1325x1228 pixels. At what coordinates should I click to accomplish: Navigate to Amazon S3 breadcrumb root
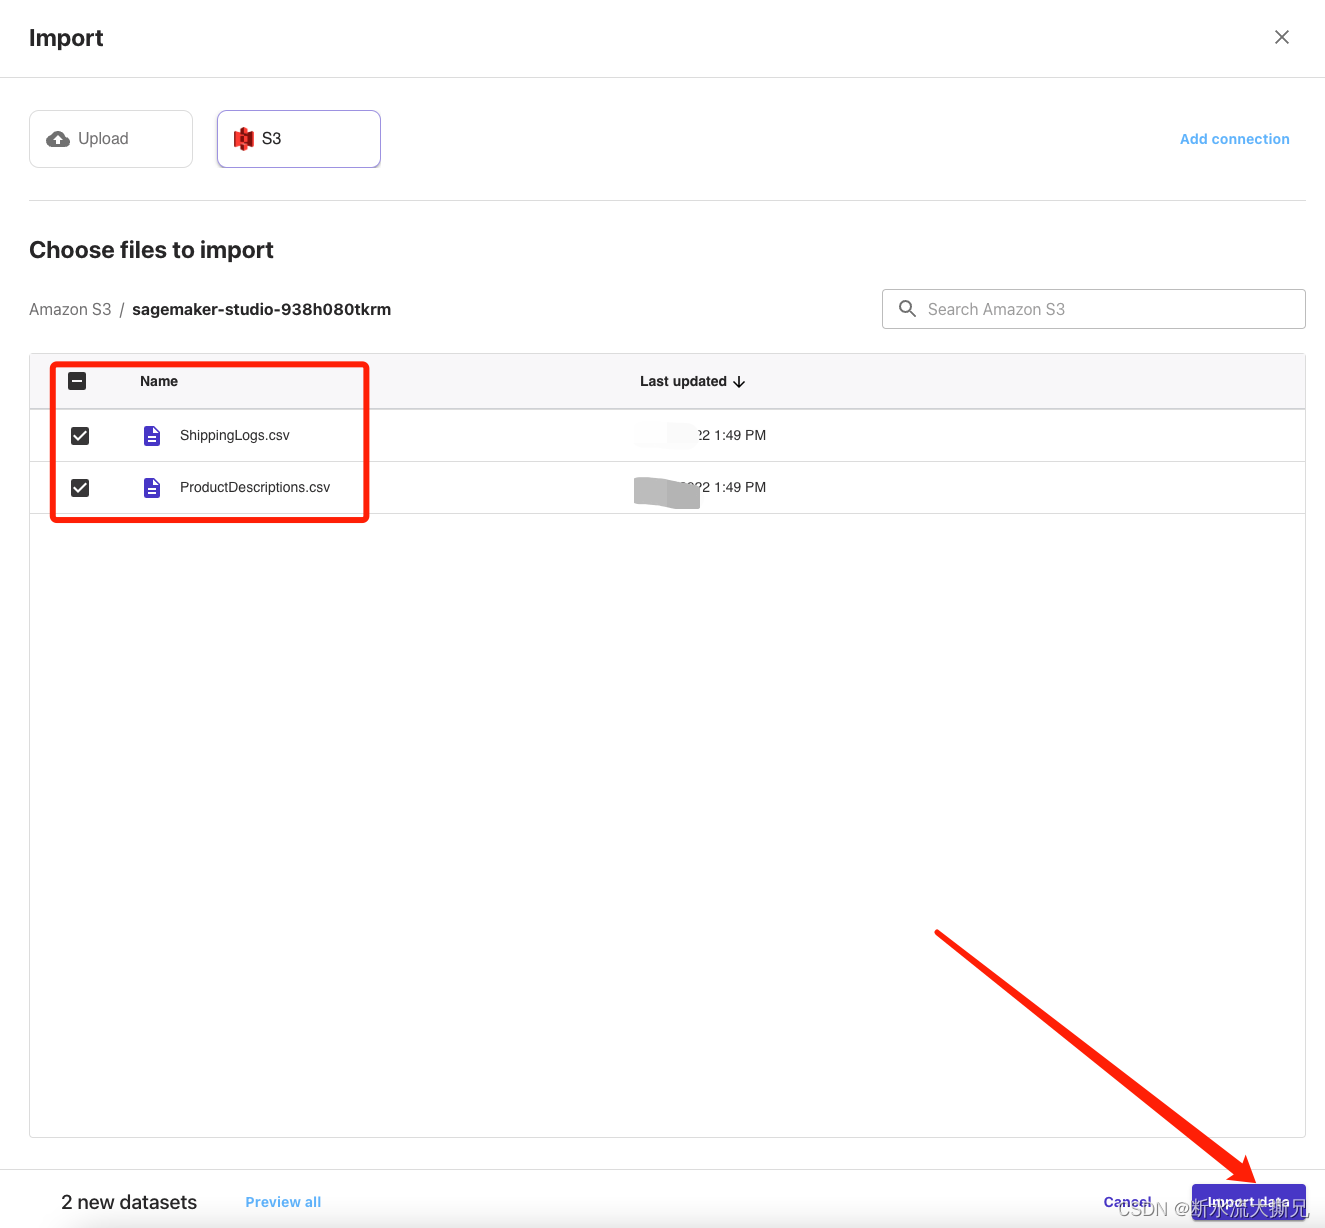click(70, 309)
